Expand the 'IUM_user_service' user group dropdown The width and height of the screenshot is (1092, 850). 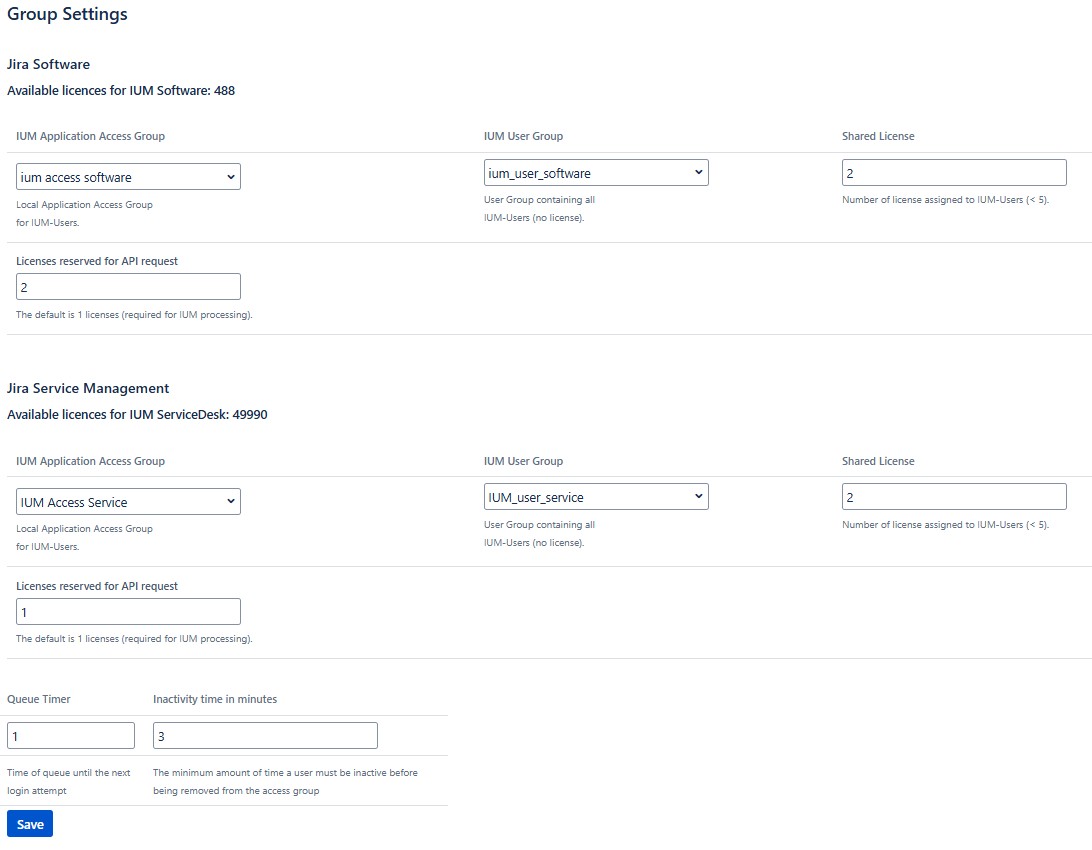(595, 497)
